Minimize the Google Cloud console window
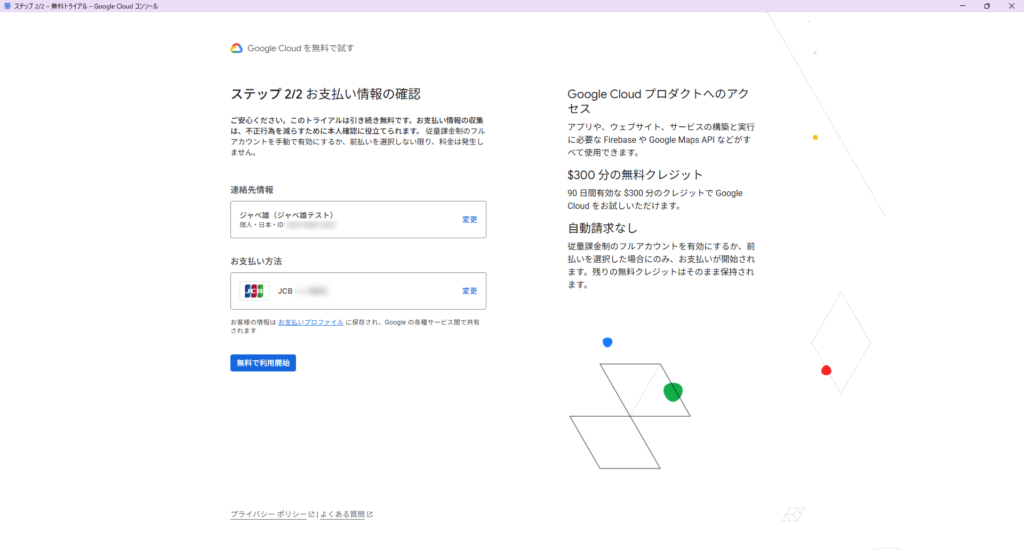1024x550 pixels. coord(960,6)
